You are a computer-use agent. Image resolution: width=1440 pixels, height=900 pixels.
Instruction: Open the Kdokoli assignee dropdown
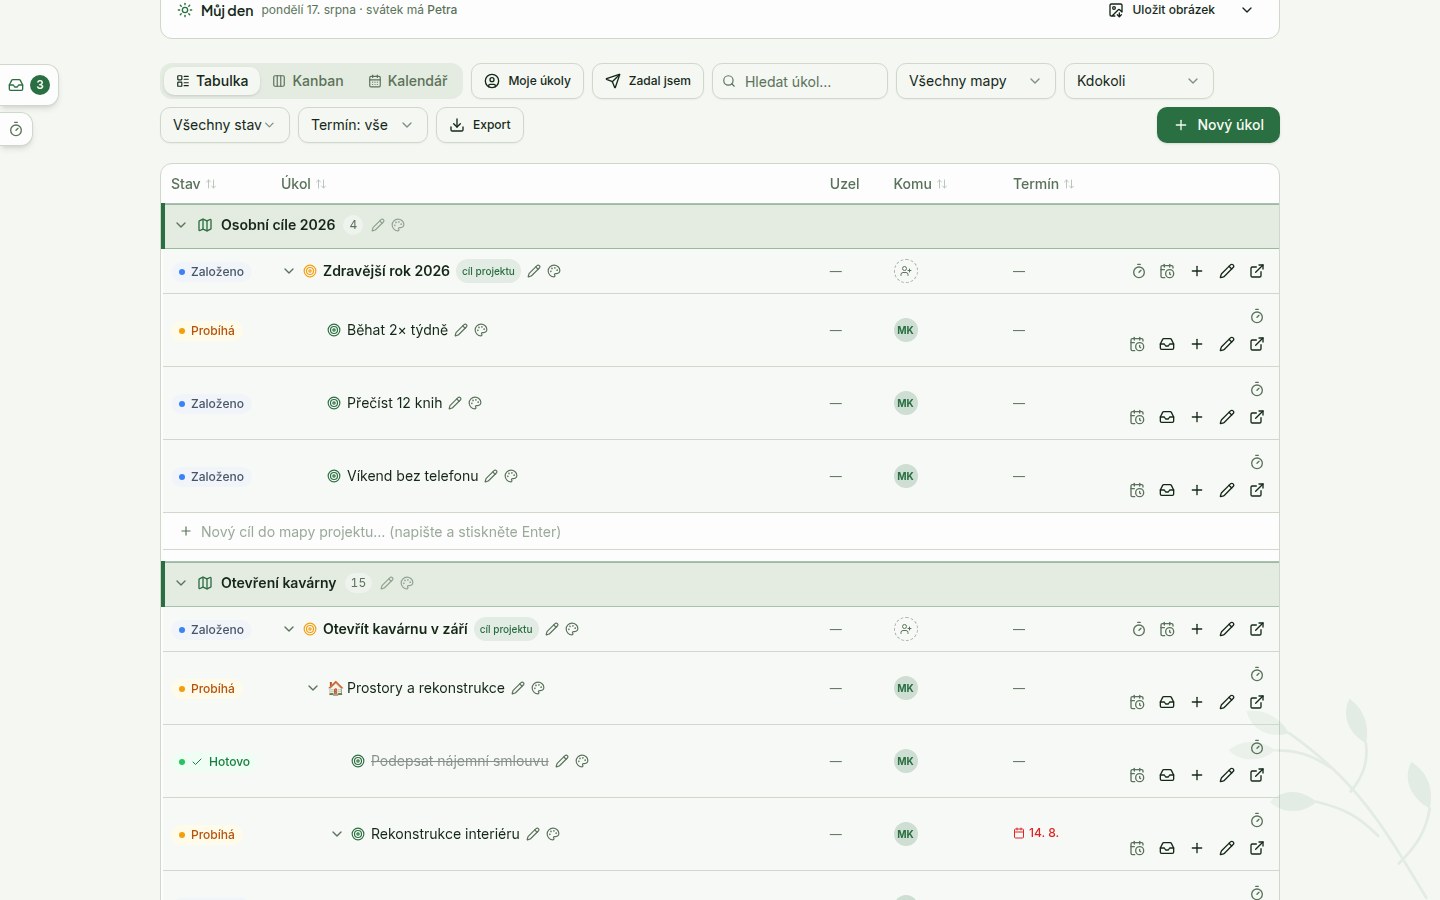click(x=1139, y=81)
